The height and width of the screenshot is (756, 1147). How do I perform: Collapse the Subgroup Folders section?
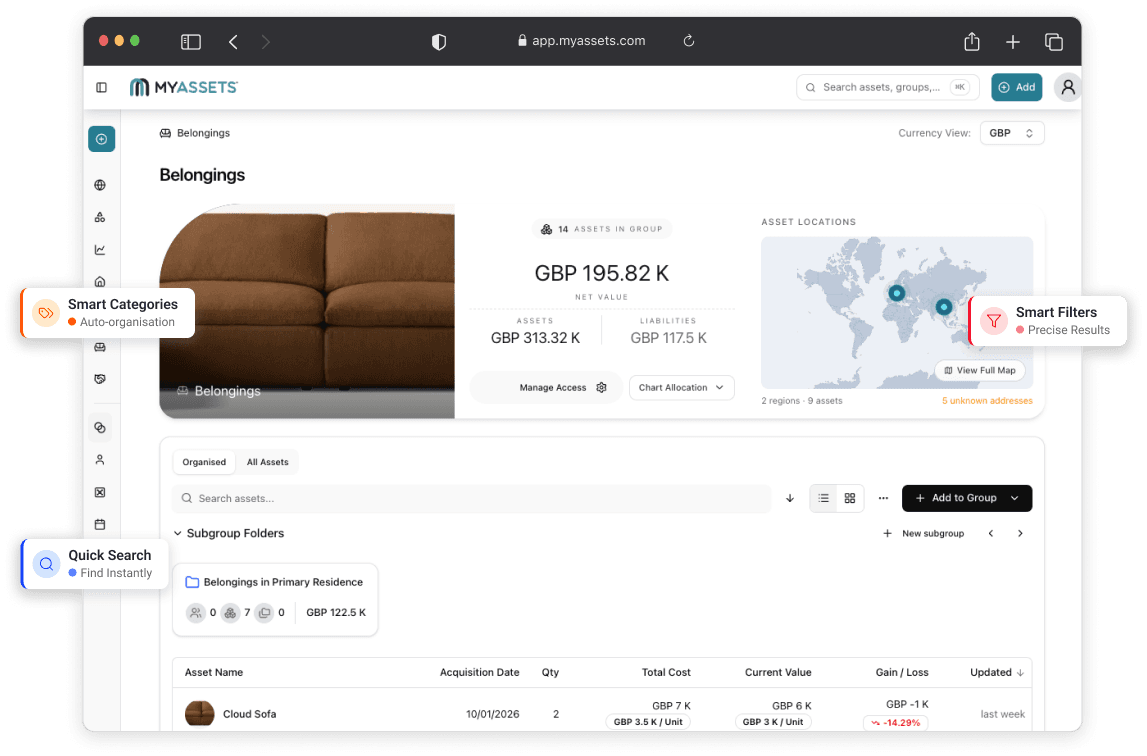pos(178,534)
